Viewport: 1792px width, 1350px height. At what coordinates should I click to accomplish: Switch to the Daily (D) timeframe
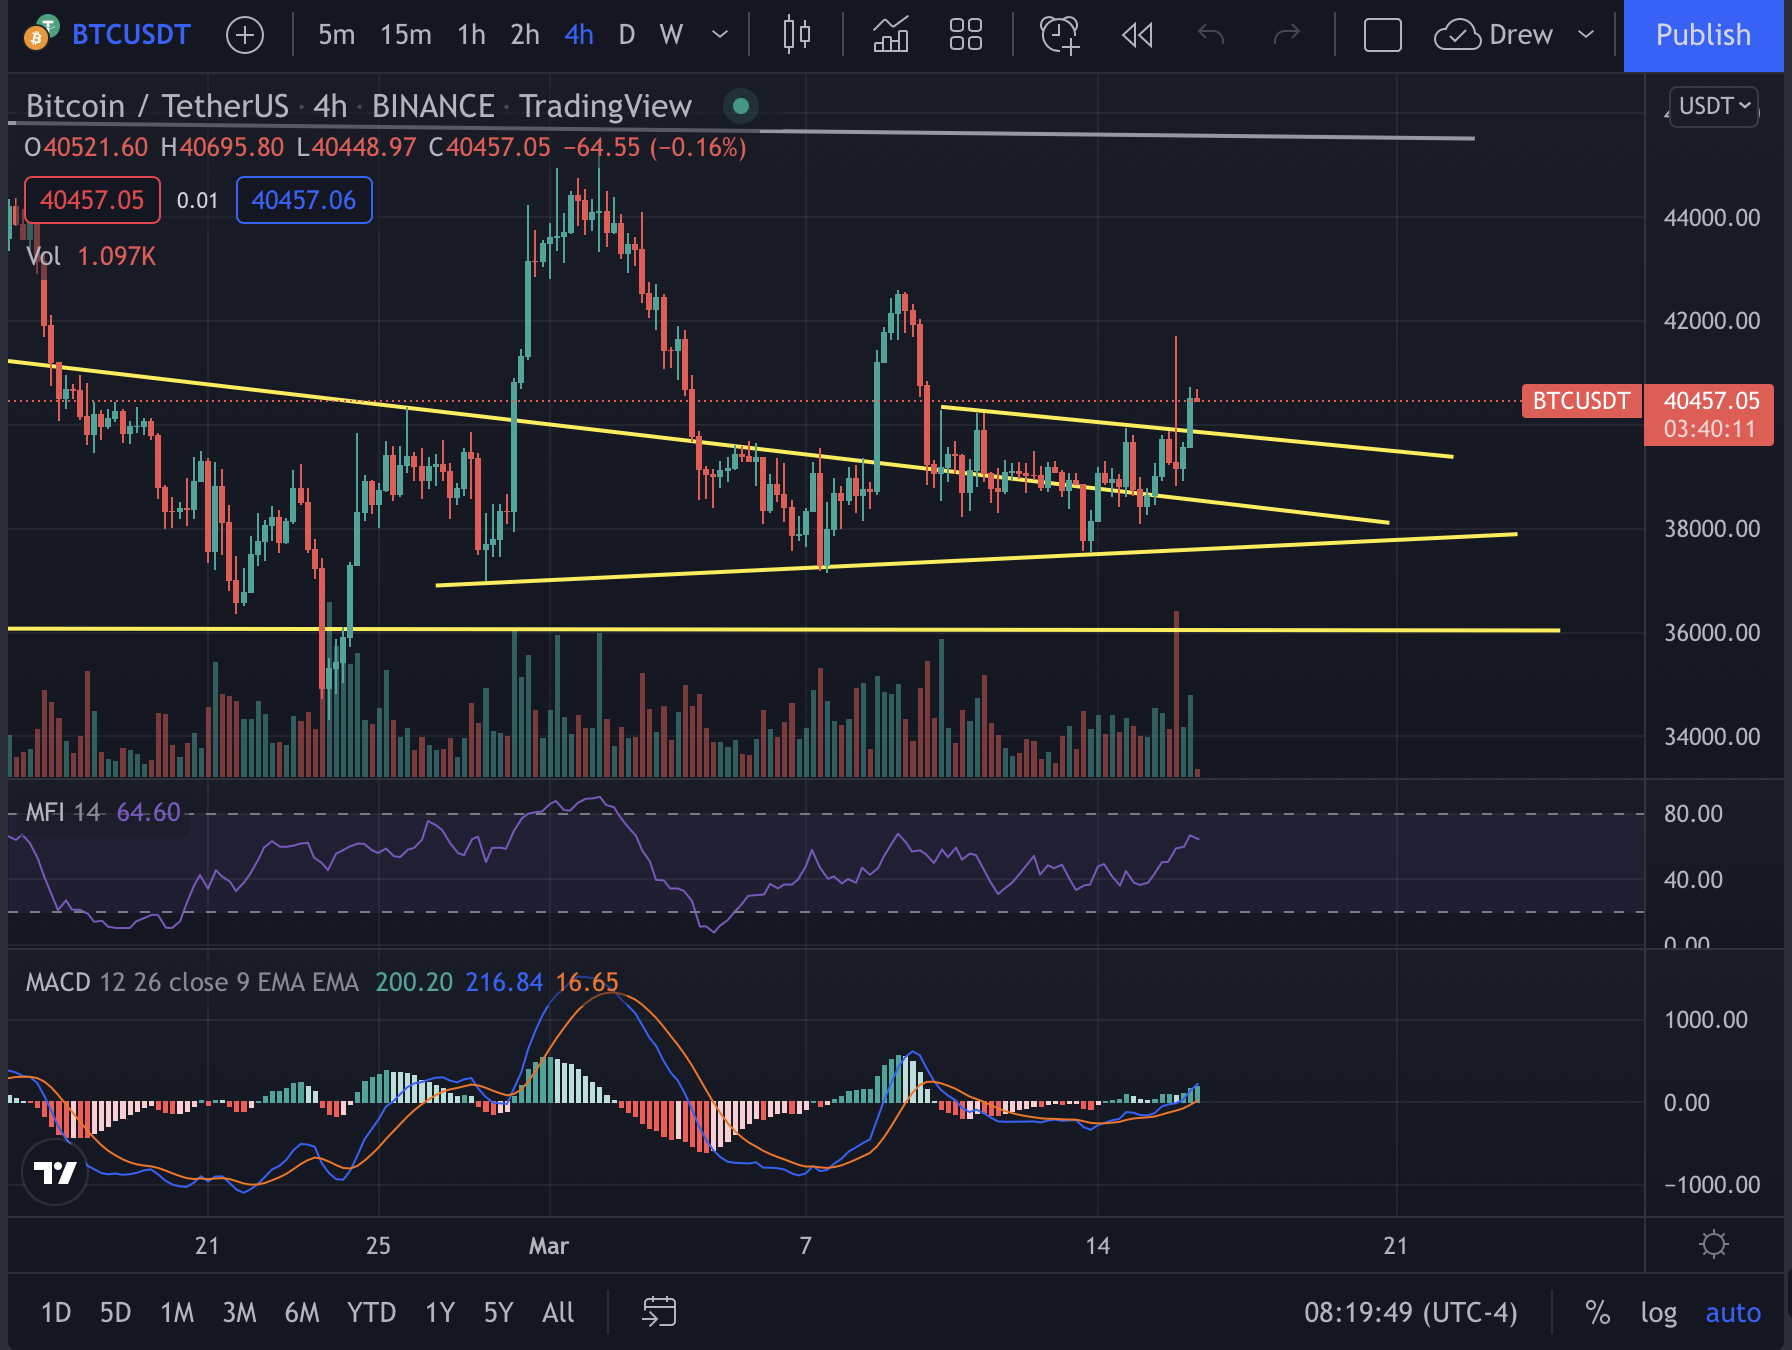[x=627, y=35]
